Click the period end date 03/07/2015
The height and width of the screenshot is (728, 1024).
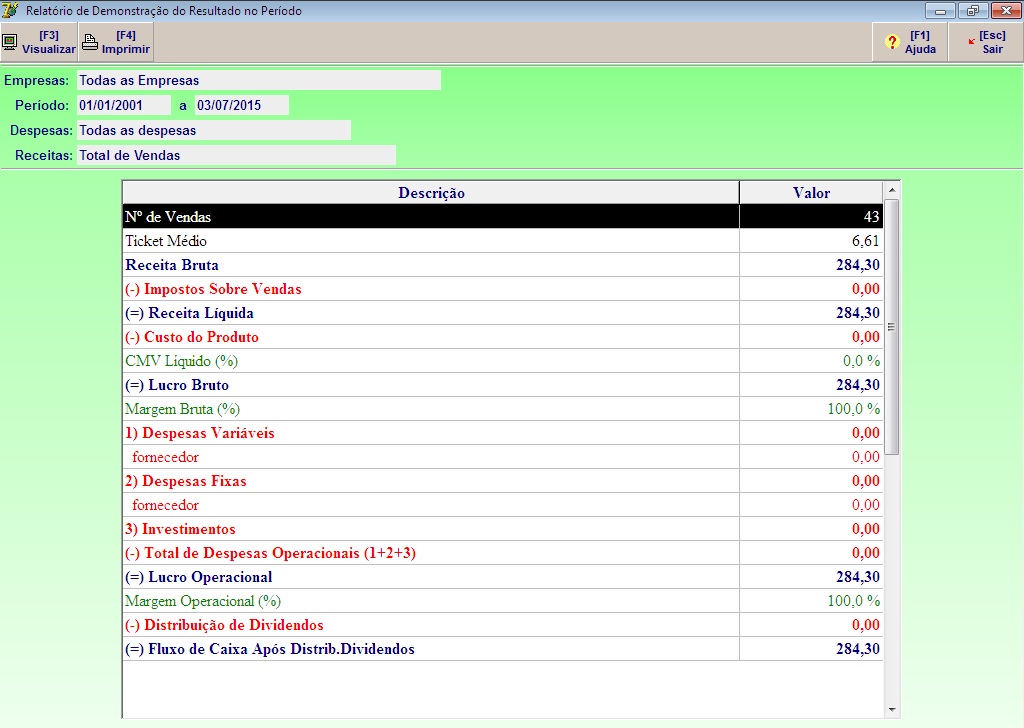click(241, 105)
